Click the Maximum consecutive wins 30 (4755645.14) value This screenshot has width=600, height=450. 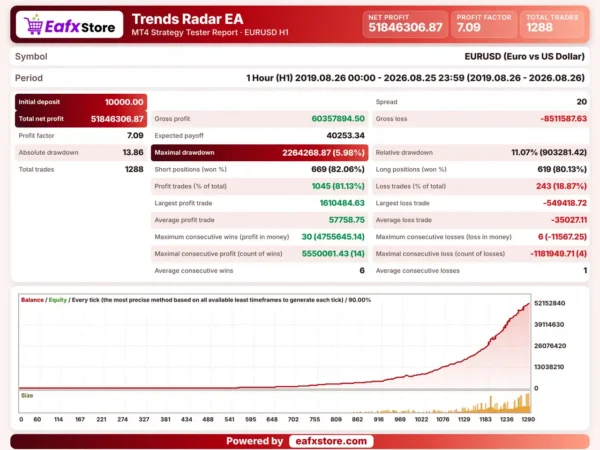click(333, 237)
